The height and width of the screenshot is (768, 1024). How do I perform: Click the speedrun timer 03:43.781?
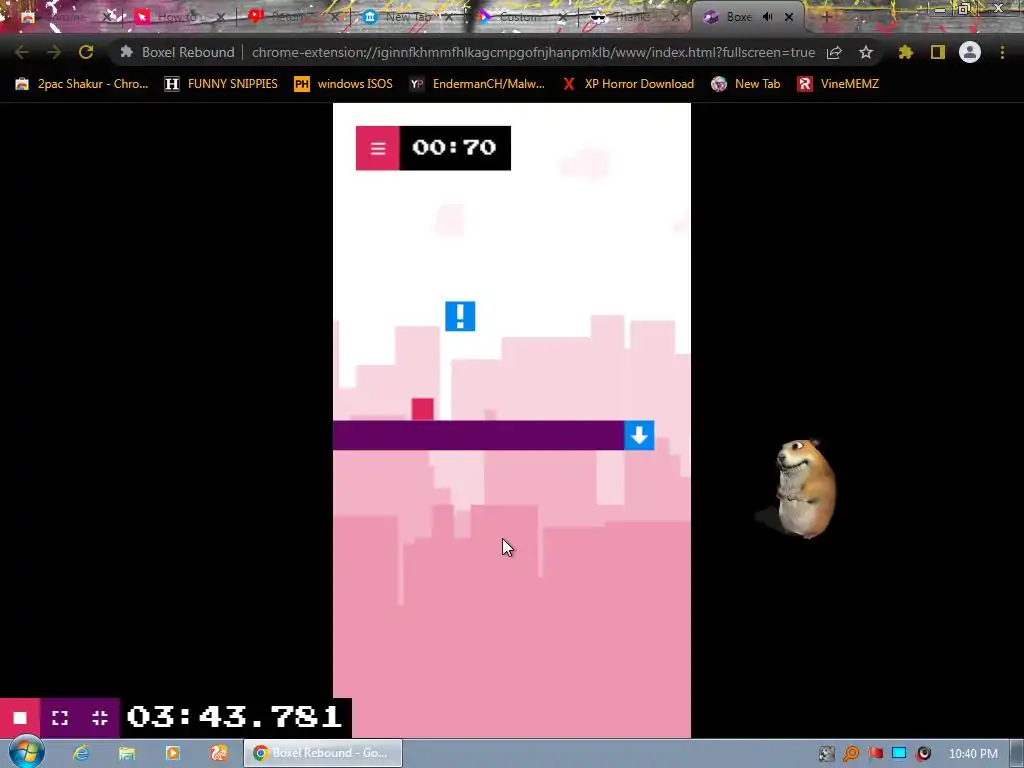[235, 717]
